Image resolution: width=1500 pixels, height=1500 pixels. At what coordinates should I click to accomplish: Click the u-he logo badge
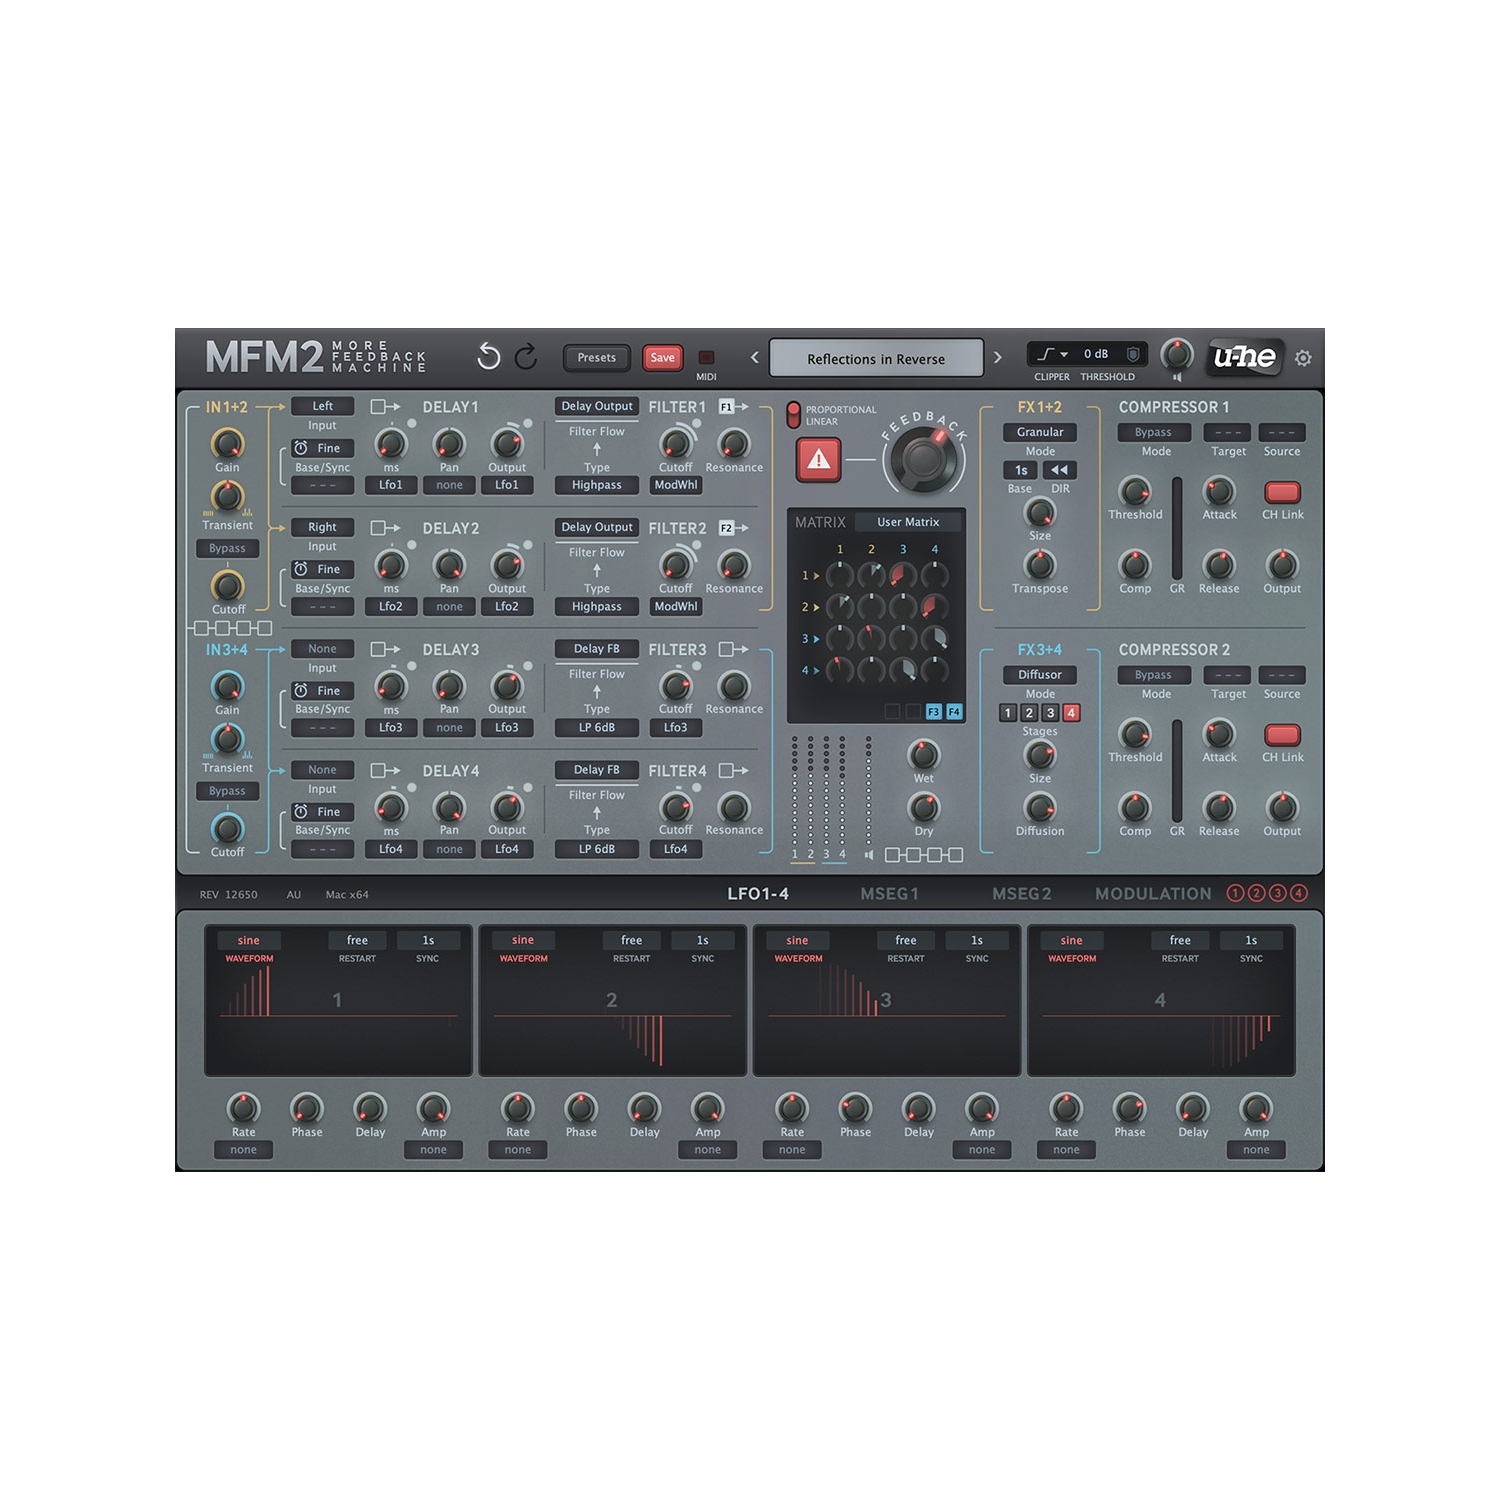click(1244, 357)
